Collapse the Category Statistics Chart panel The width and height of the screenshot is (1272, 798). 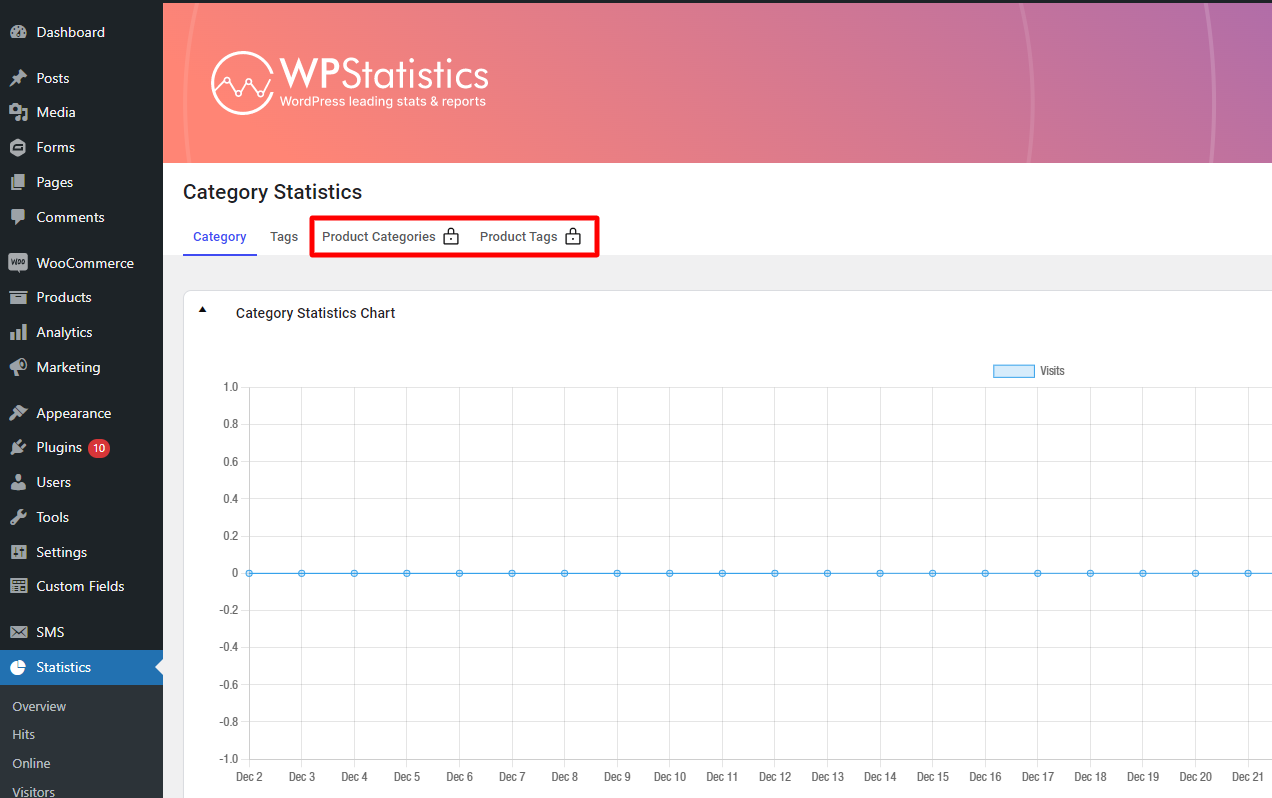click(203, 311)
